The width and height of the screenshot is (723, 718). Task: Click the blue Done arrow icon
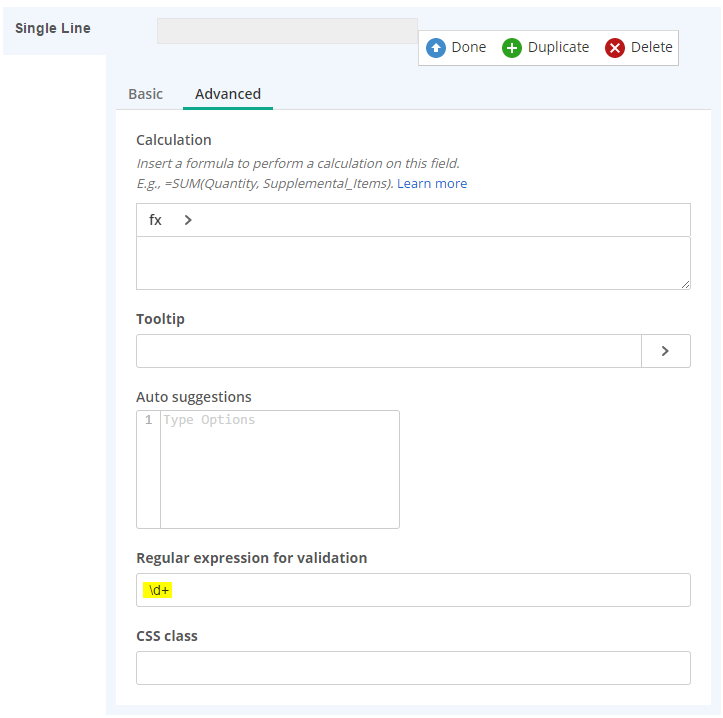[x=435, y=47]
